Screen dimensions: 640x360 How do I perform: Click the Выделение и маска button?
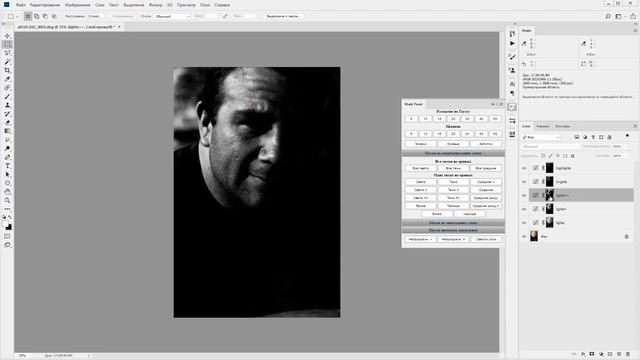(x=283, y=16)
